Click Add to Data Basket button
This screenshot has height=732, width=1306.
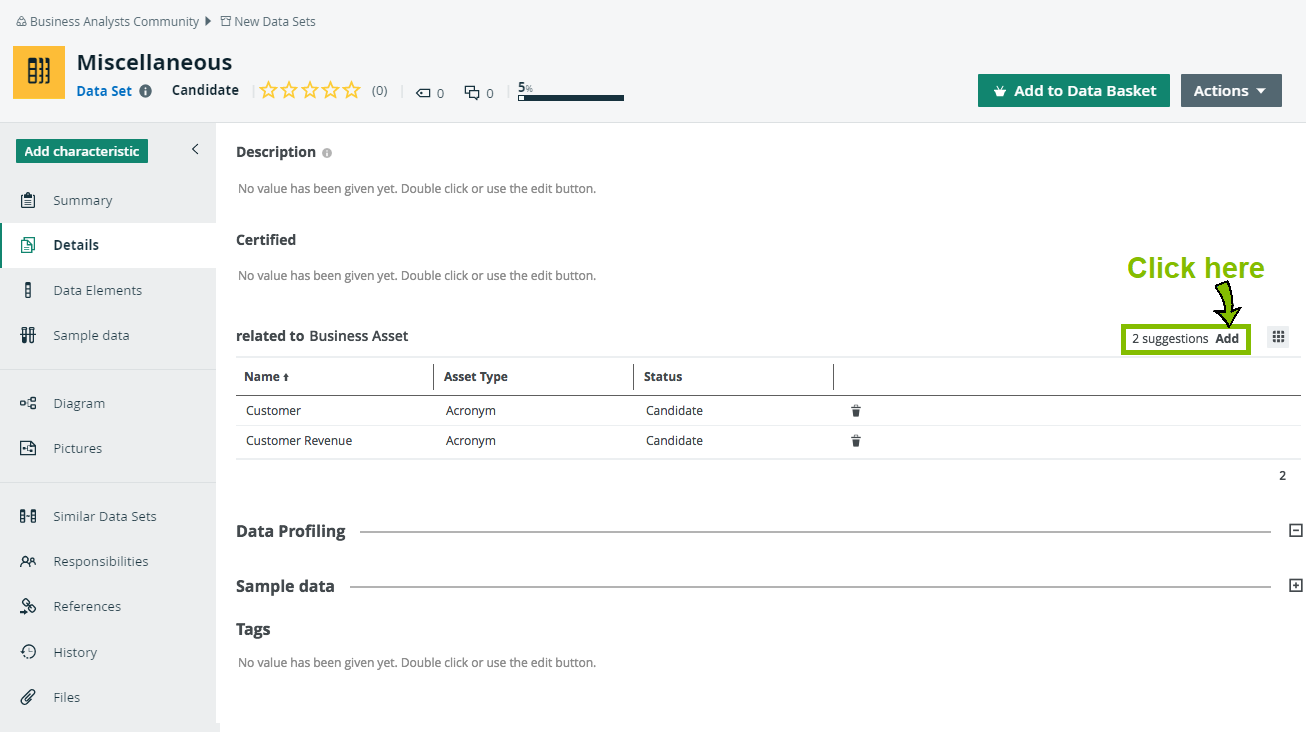point(1073,90)
